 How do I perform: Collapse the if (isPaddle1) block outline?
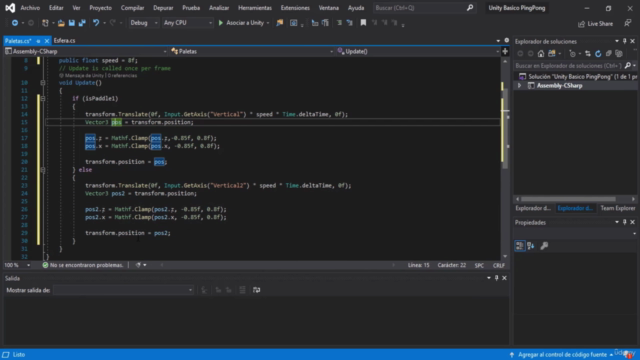pos(43,98)
